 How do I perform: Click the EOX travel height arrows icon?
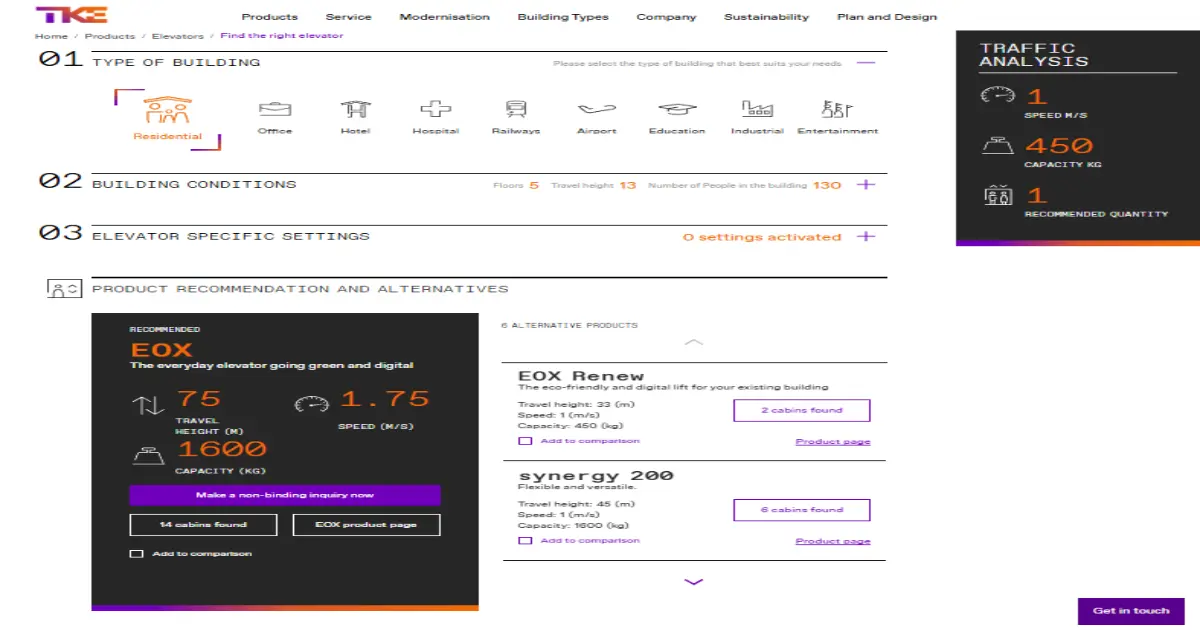coord(148,406)
